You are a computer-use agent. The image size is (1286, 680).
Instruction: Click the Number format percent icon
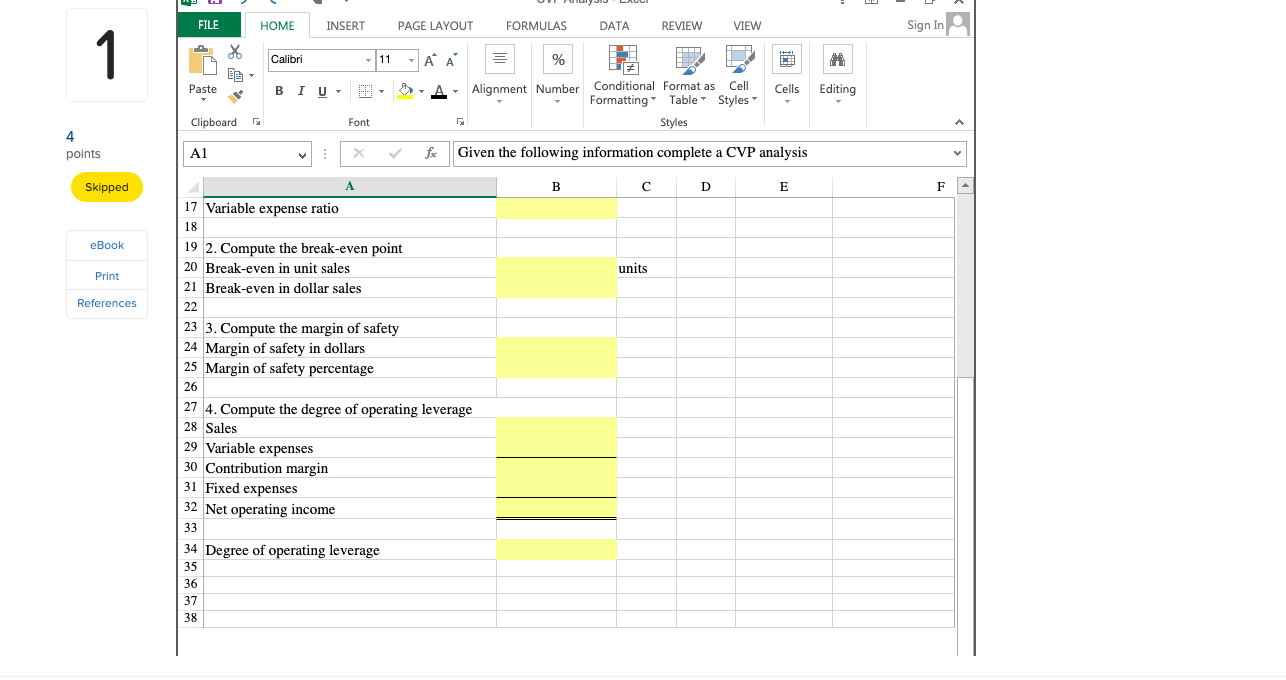coord(557,62)
